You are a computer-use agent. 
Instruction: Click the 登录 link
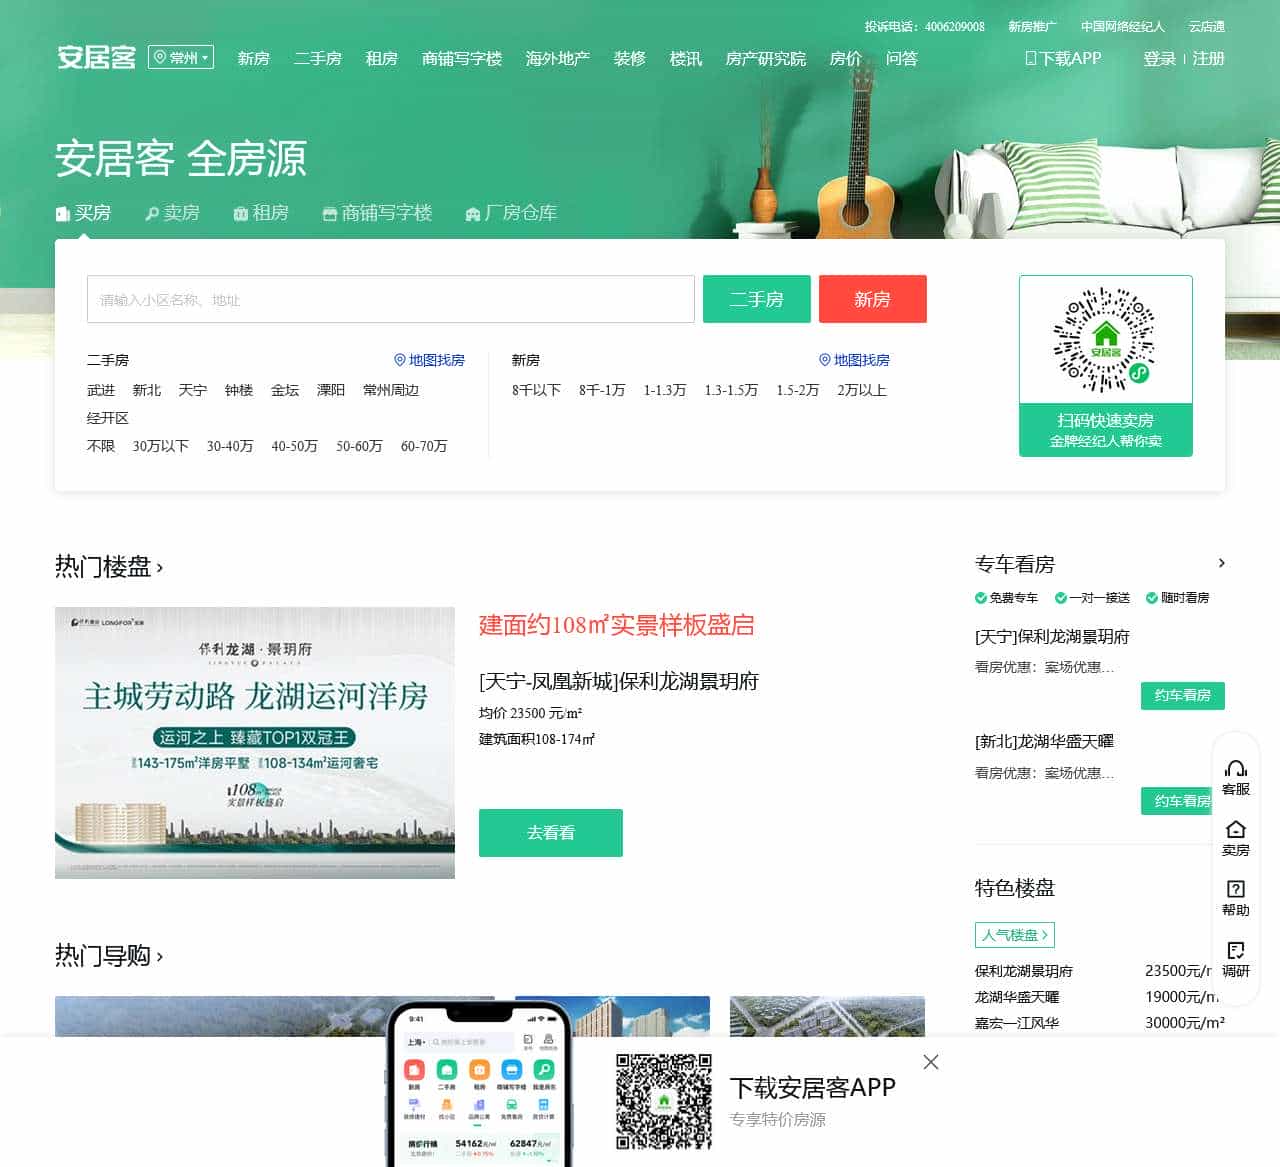click(x=1160, y=59)
